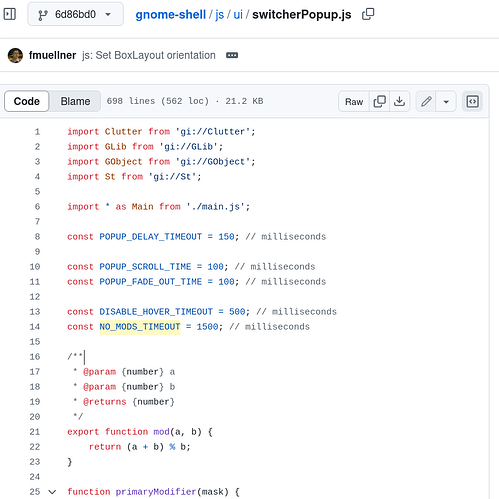Viewport: 499px width, 499px height.
Task: Open the symbols panel
Action: coord(472,101)
